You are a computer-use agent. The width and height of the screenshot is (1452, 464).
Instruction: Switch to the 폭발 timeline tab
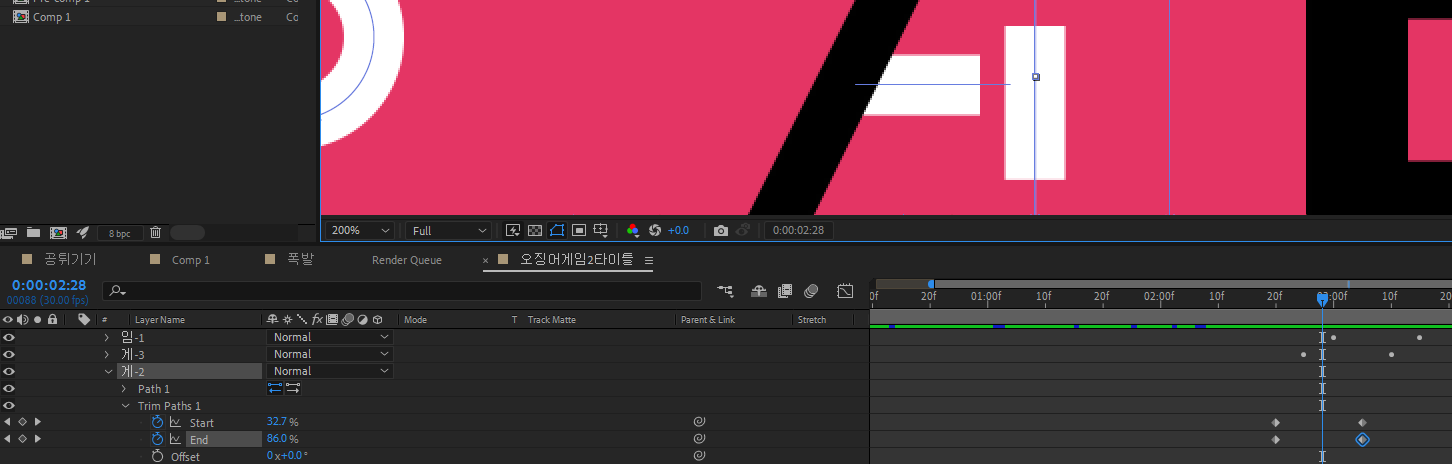coord(301,260)
